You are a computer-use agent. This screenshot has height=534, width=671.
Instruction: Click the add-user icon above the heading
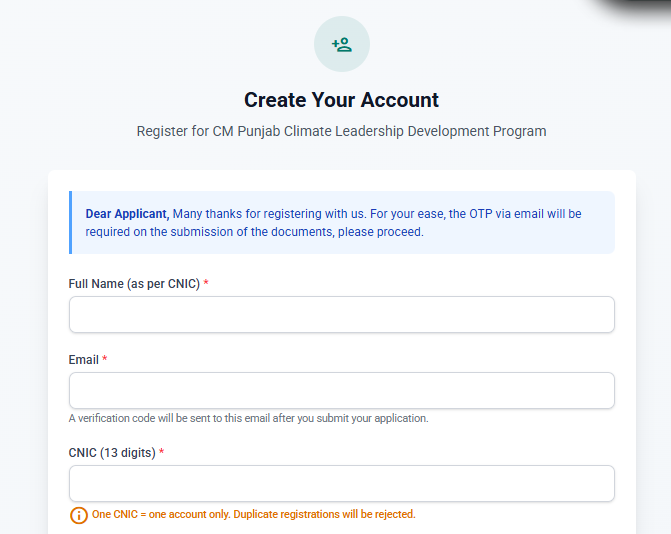click(342, 44)
